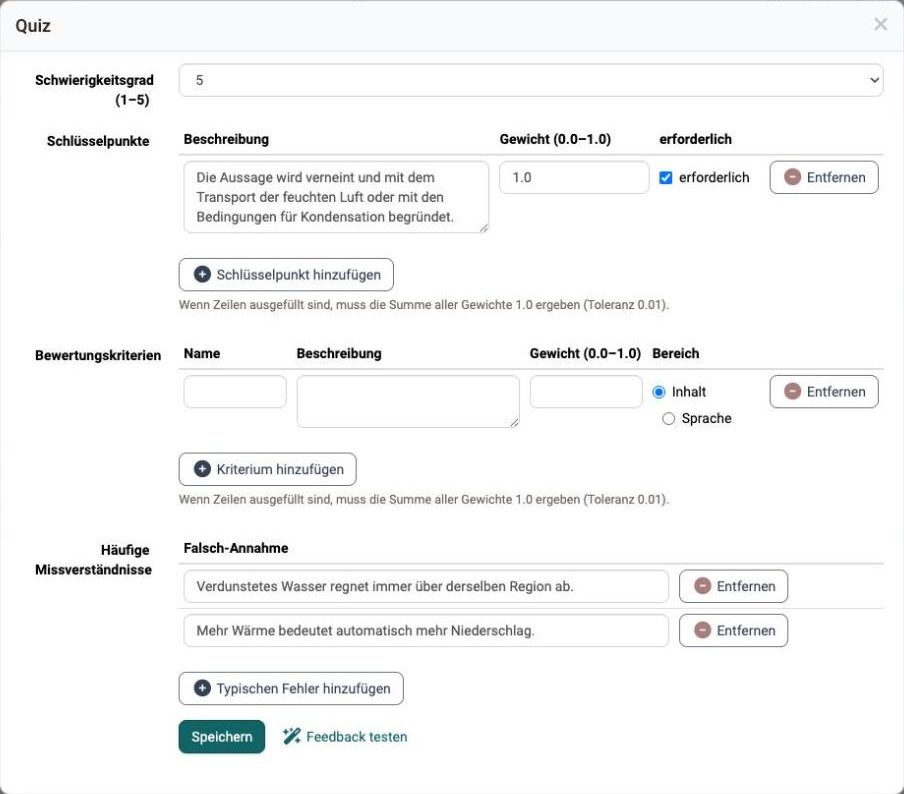Edit the 'Mehr Wärme bedeutet' misconception field
The width and height of the screenshot is (904, 794).
(426, 631)
